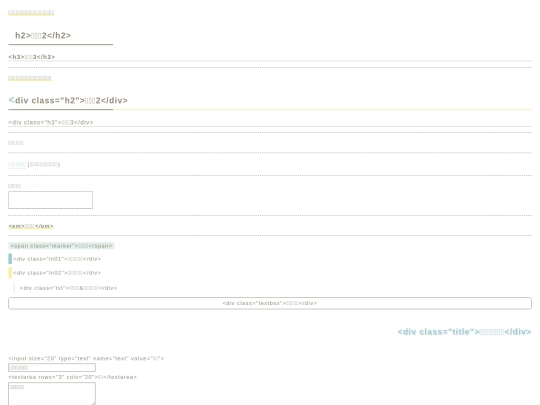Click the yellow color bar beside ln02
The height and width of the screenshot is (405, 540).
(10, 273)
